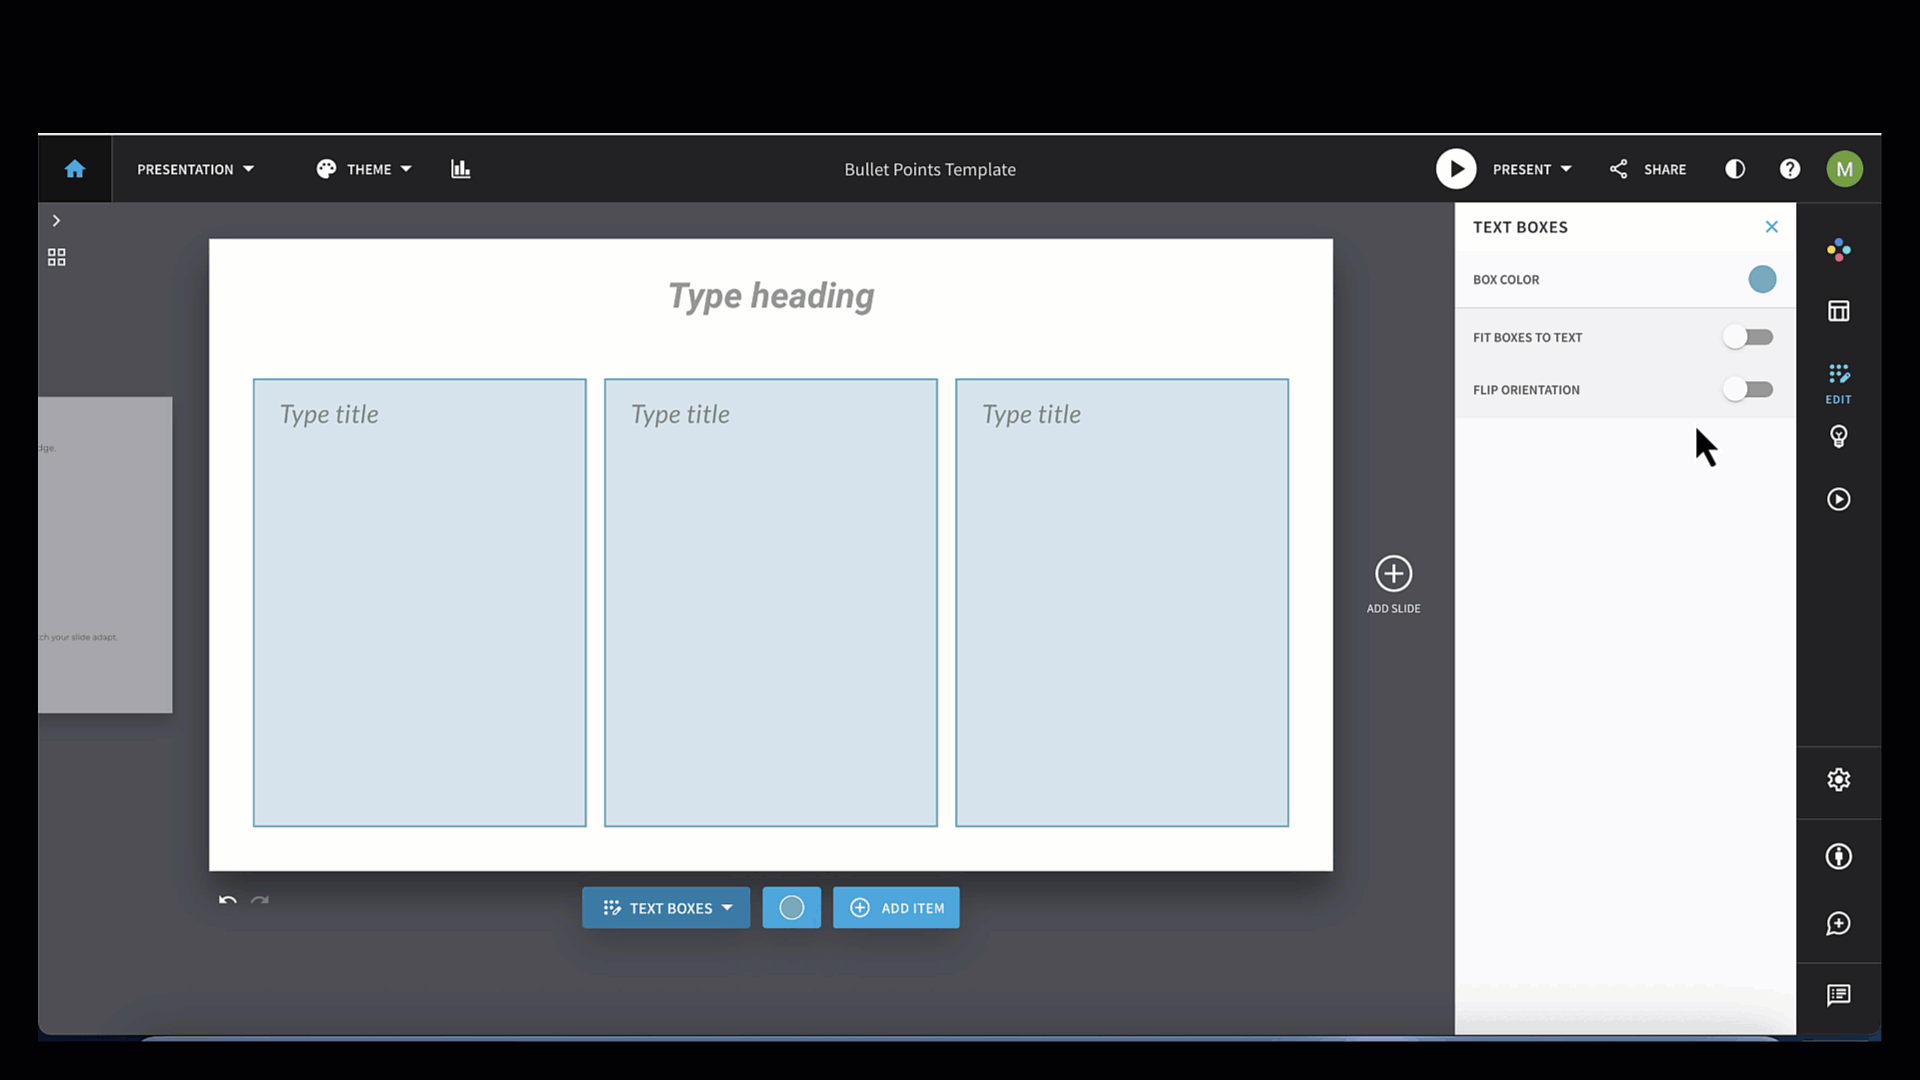Viewport: 1920px width, 1080px height.
Task: Open the TEXT BOXES toolbar dropdown
Action: (666, 908)
